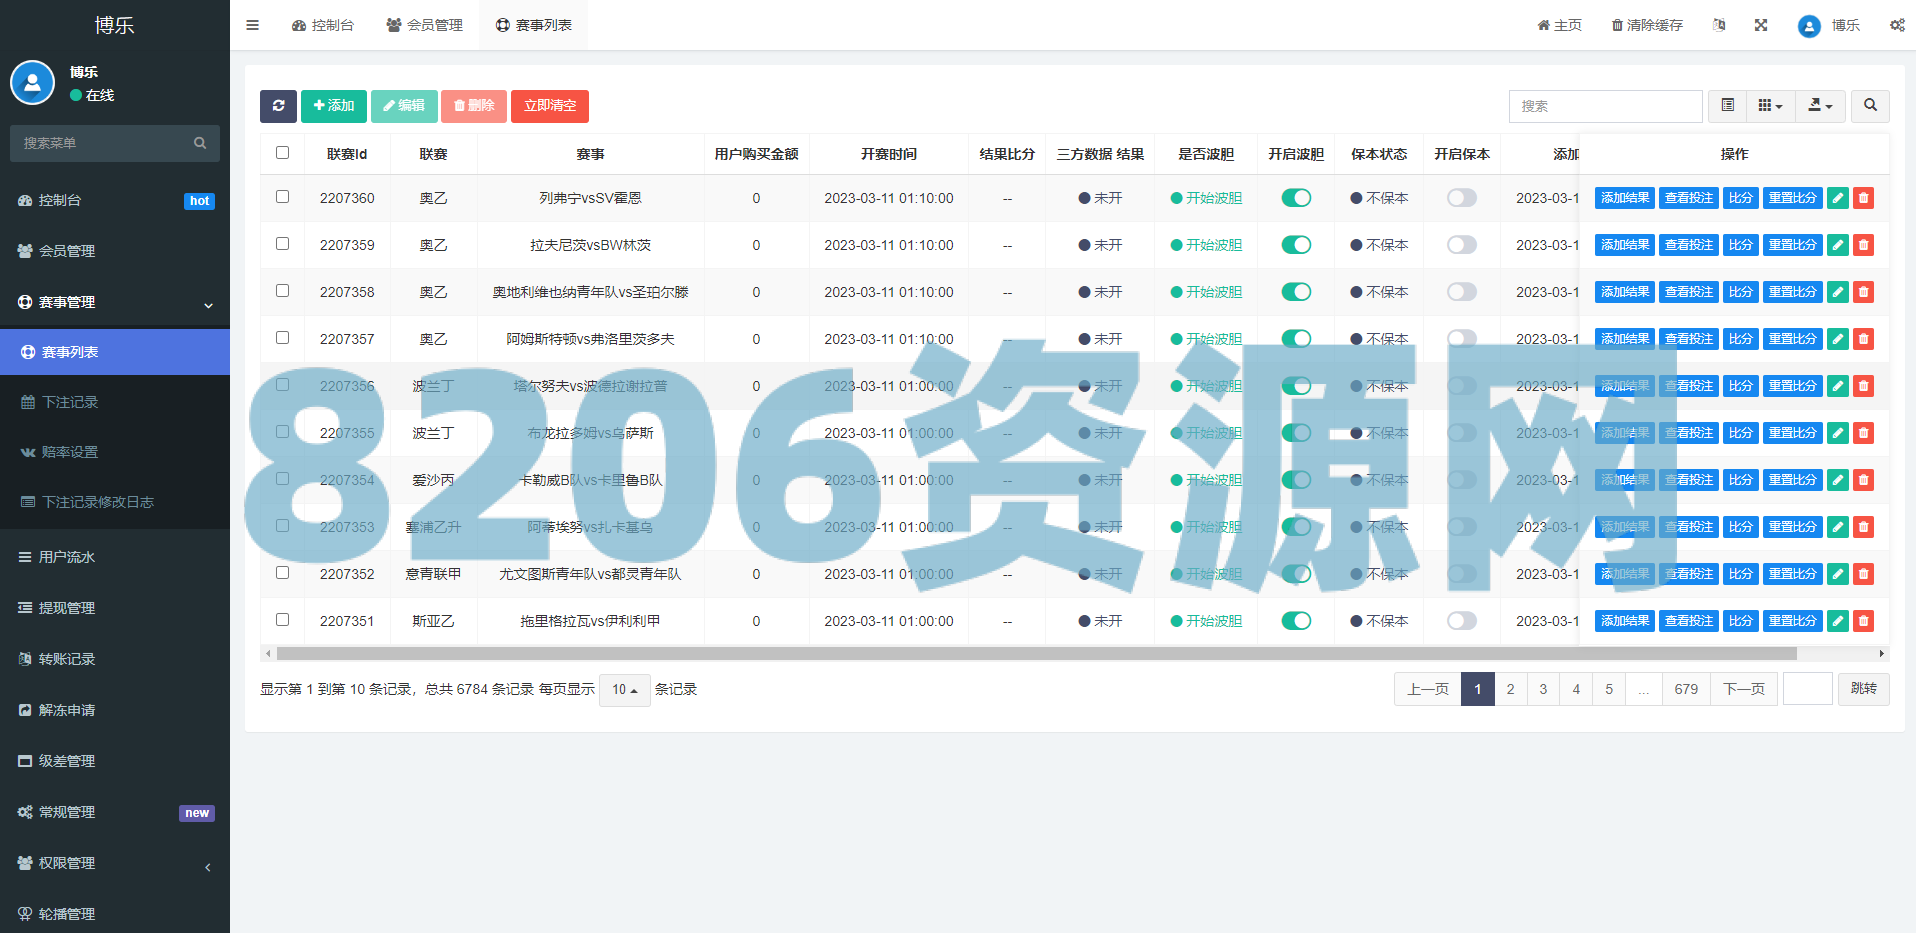Disable 开启波胆 switch for match 2207351

[x=1296, y=621]
